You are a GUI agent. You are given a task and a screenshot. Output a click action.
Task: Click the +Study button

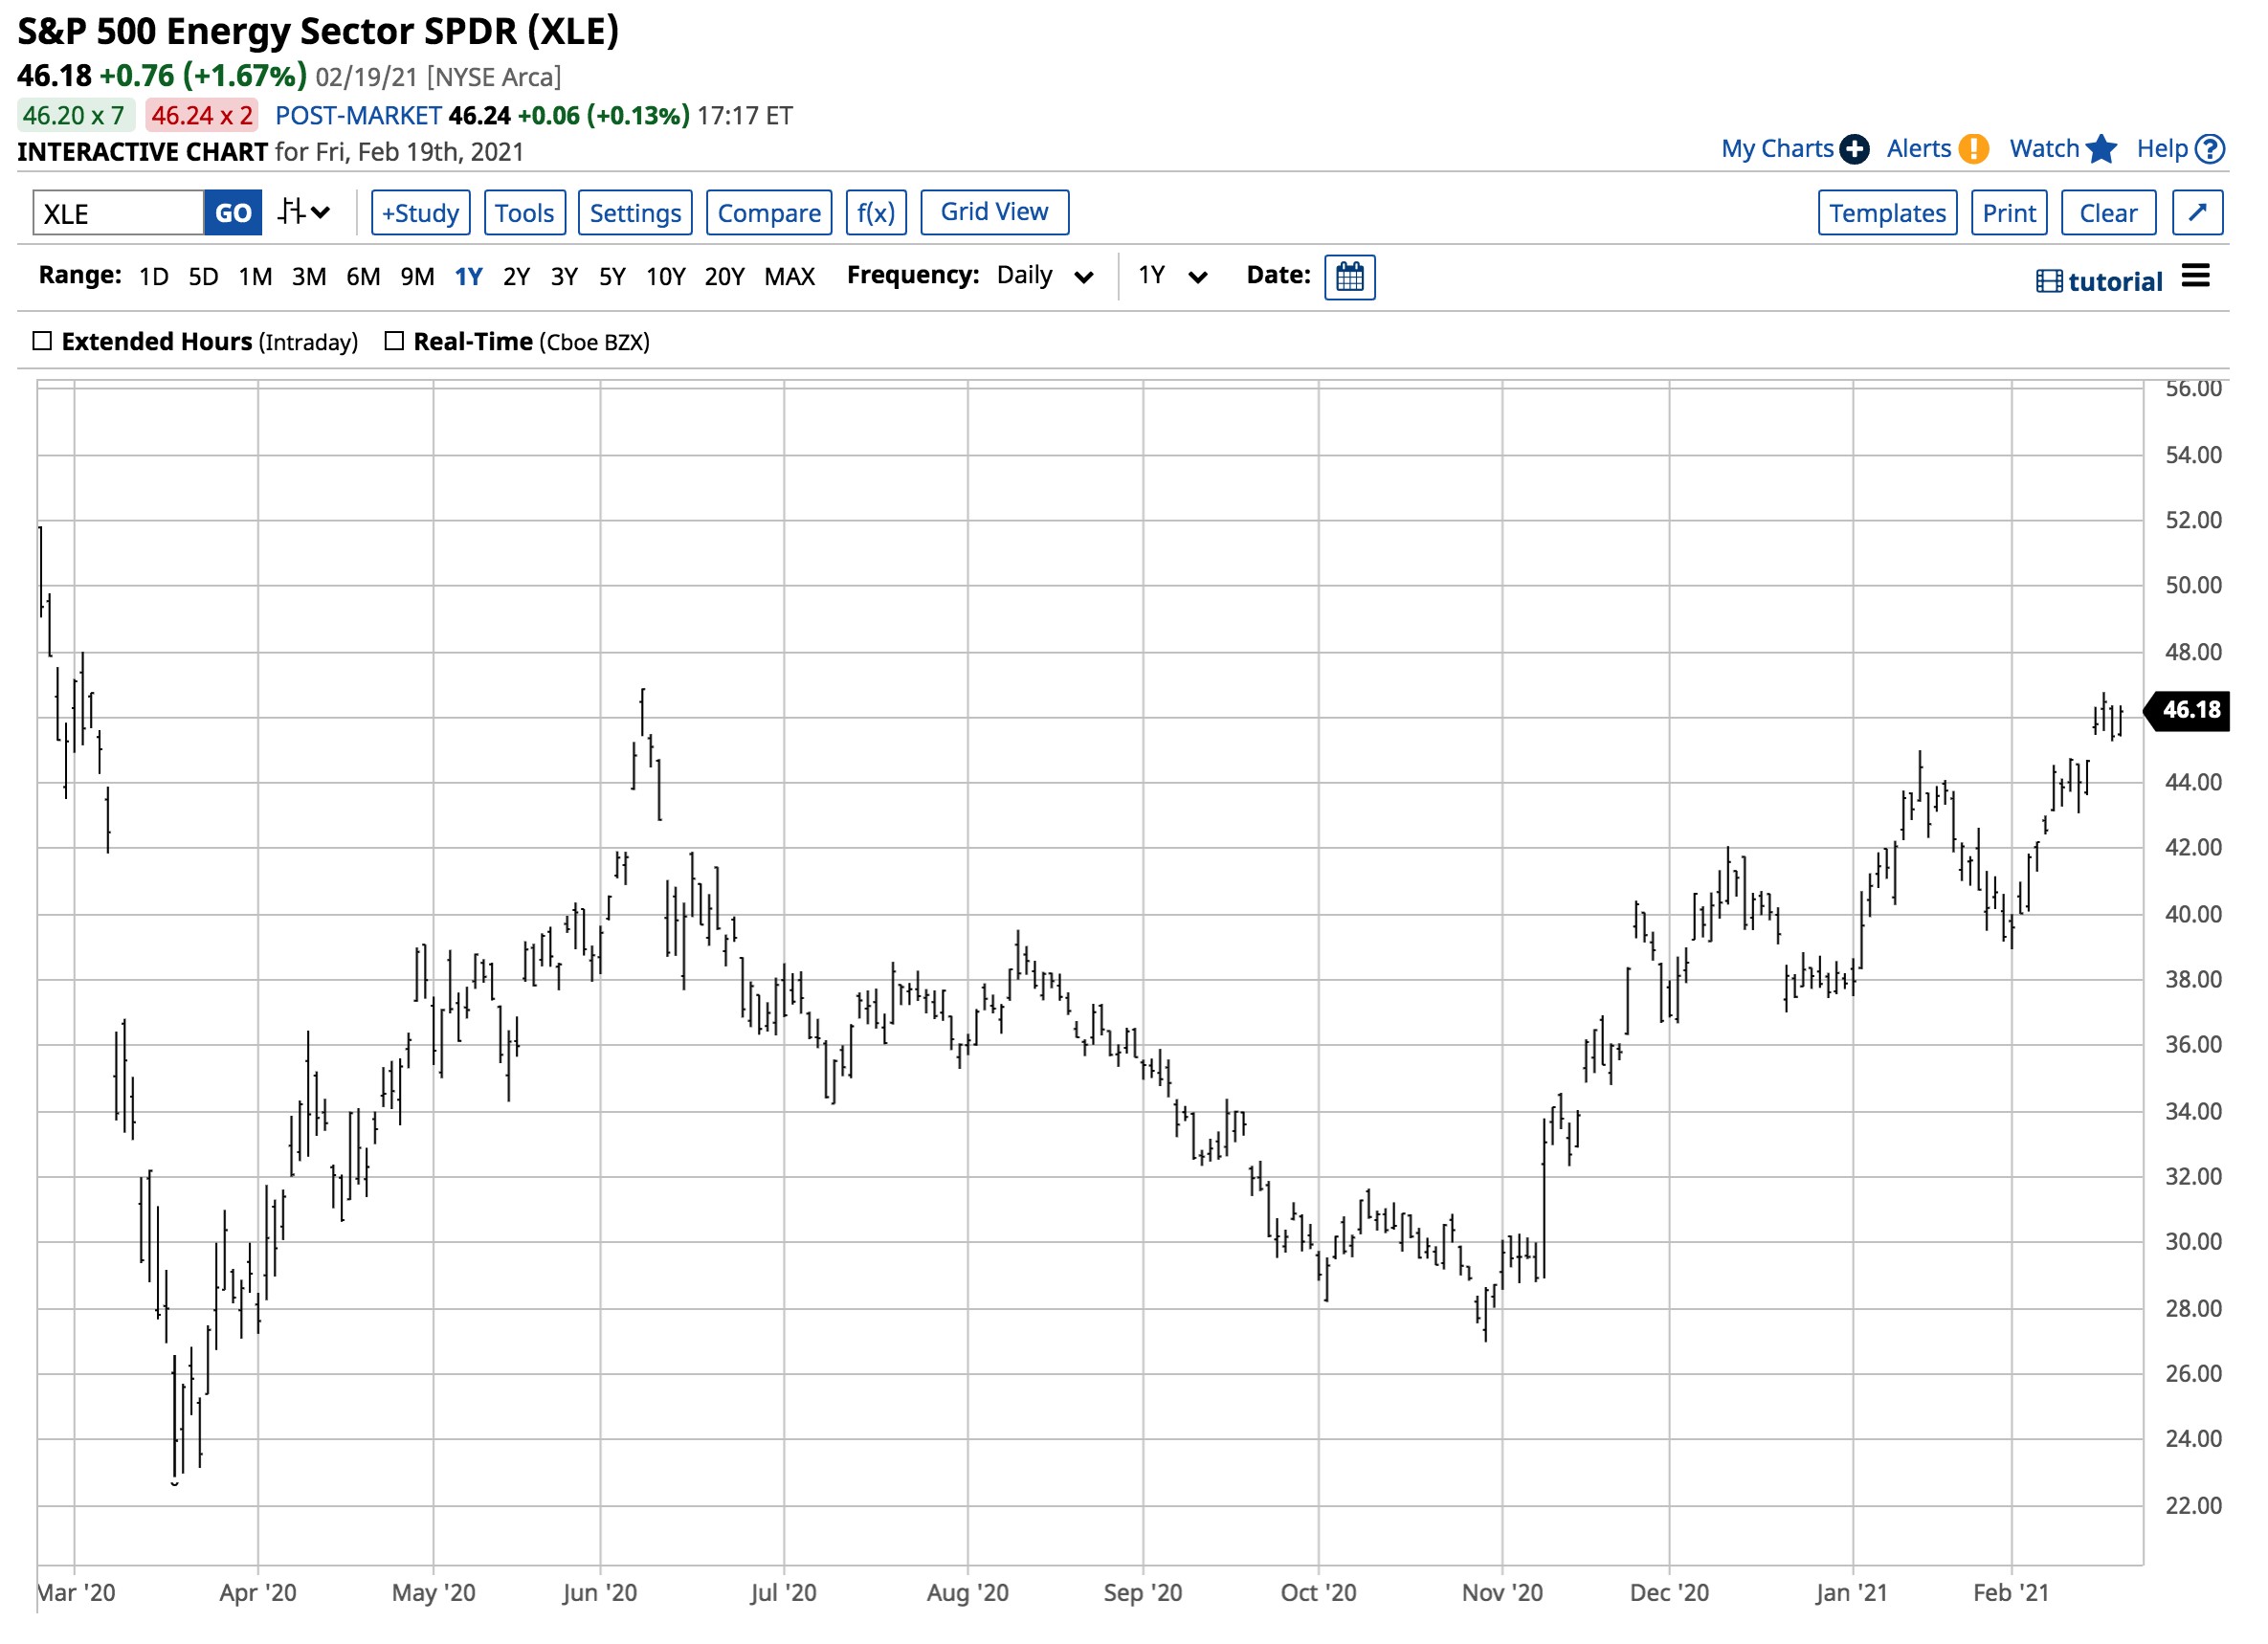(420, 213)
